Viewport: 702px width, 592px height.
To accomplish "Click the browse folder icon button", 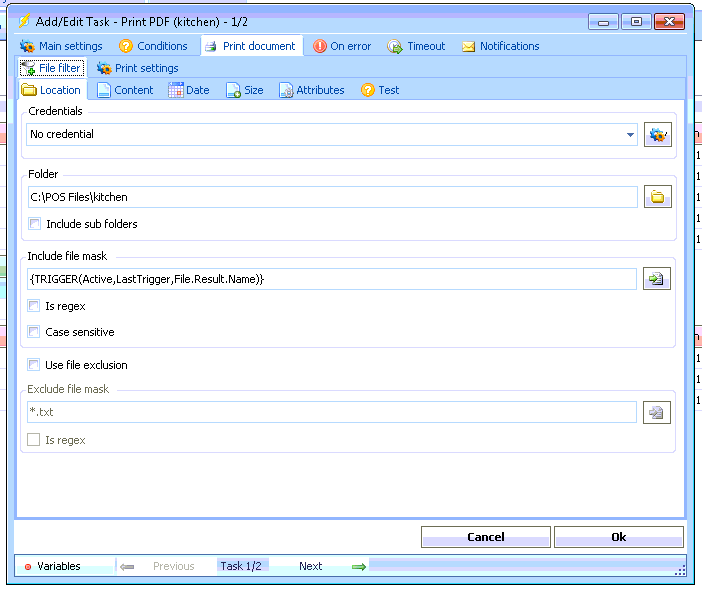I will pyautogui.click(x=657, y=197).
